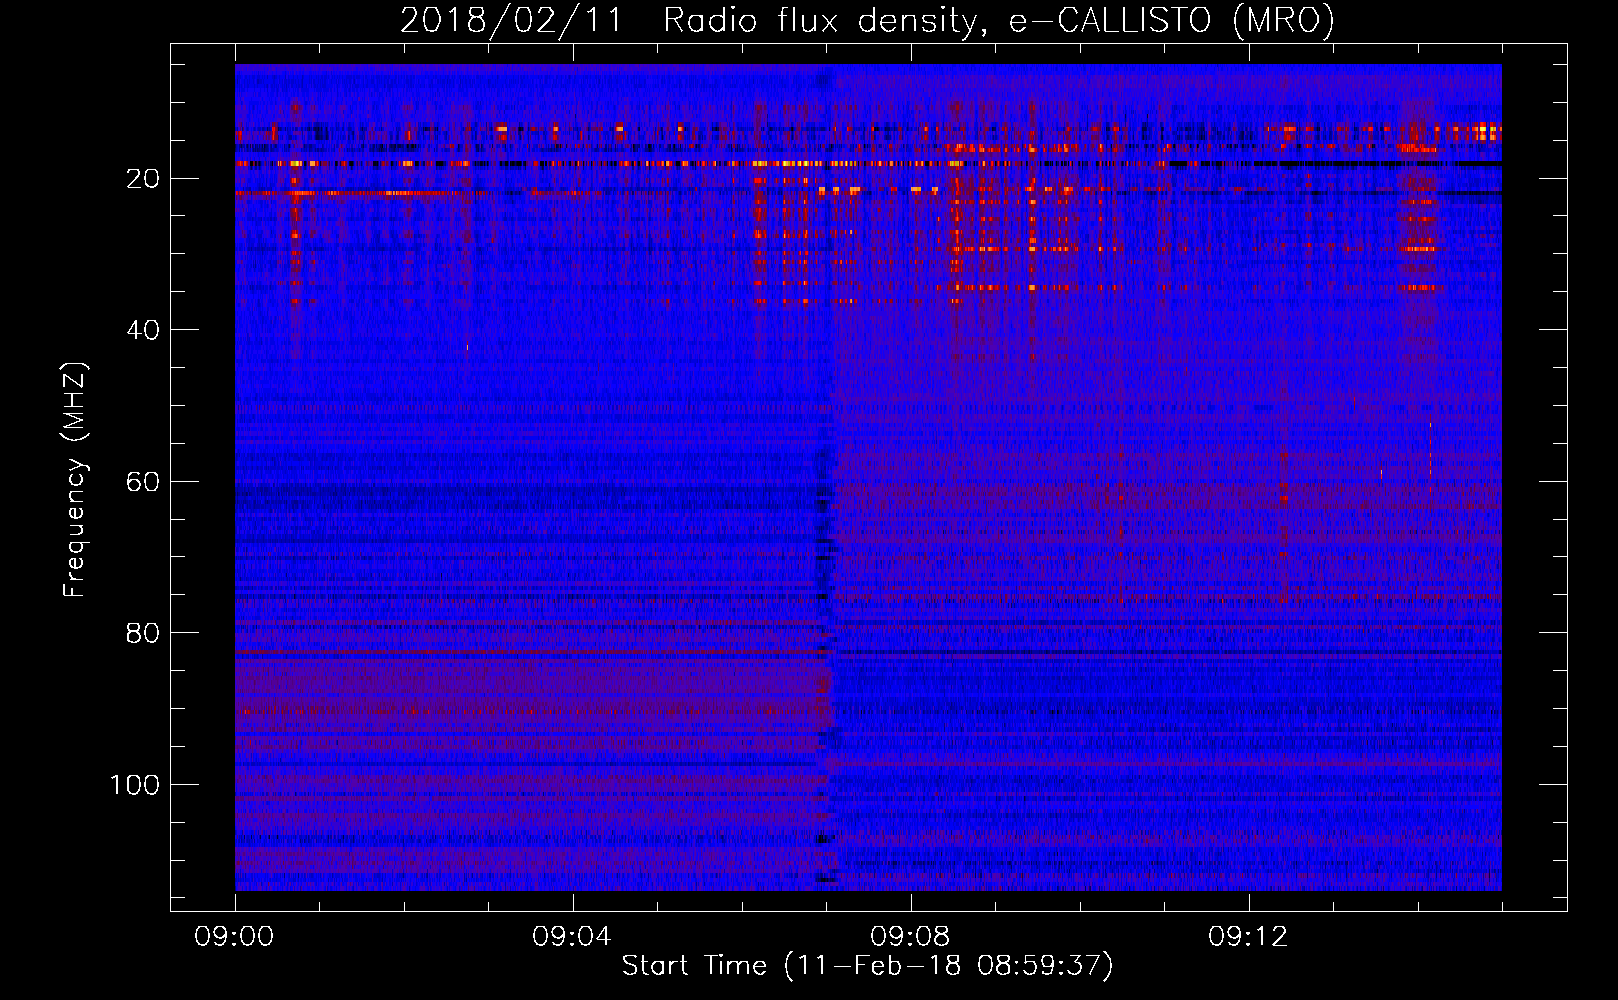The image size is (1618, 1000).
Task: Click the plot title '2018/02/11 Radio flux density'
Action: [867, 20]
